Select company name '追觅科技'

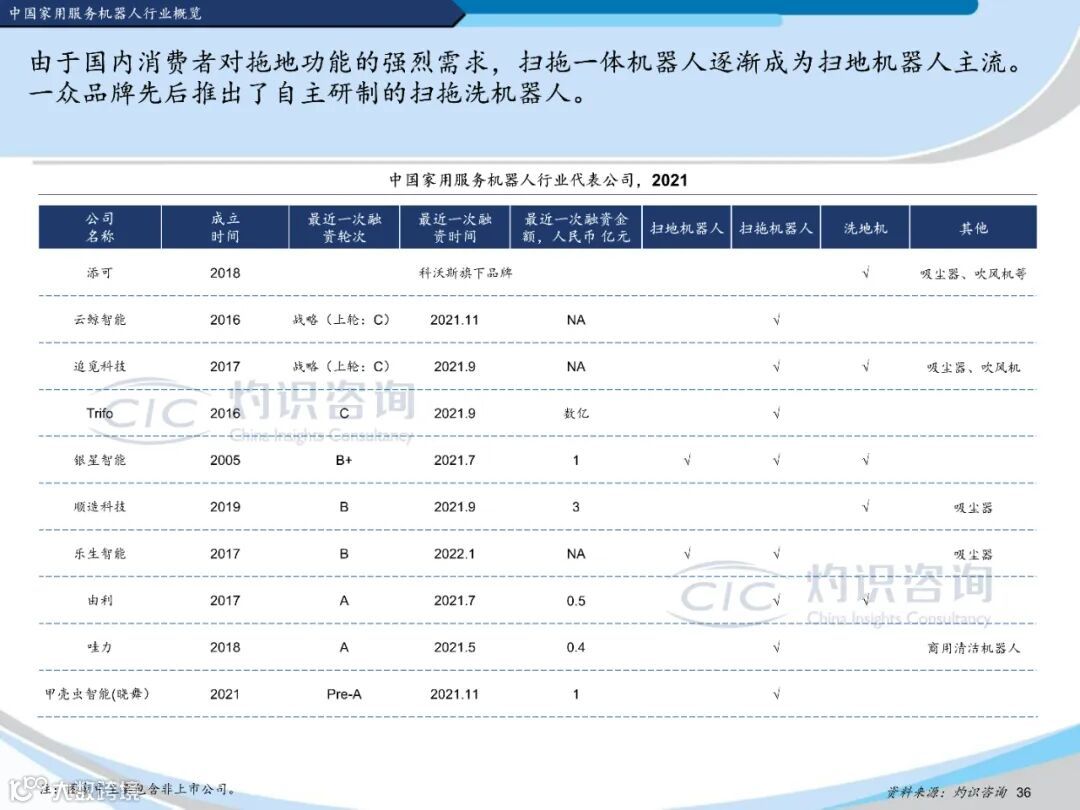(100, 366)
